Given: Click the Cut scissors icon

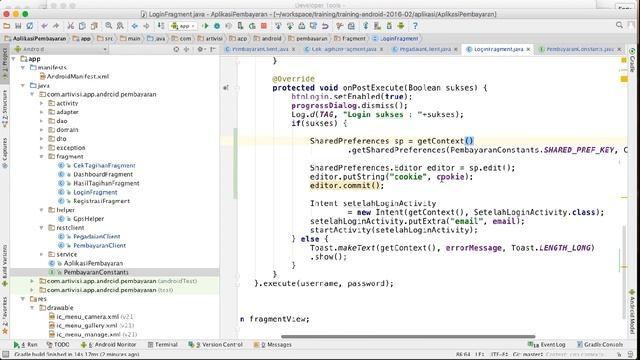Looking at the screenshot, I should point(70,26).
